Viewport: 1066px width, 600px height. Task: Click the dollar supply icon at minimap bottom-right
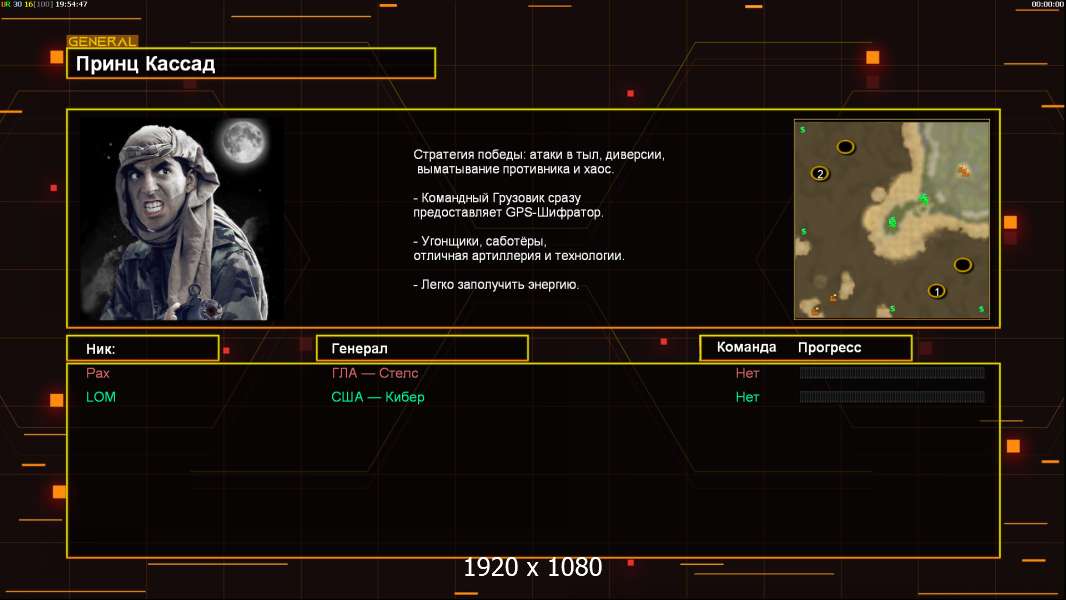(x=981, y=309)
